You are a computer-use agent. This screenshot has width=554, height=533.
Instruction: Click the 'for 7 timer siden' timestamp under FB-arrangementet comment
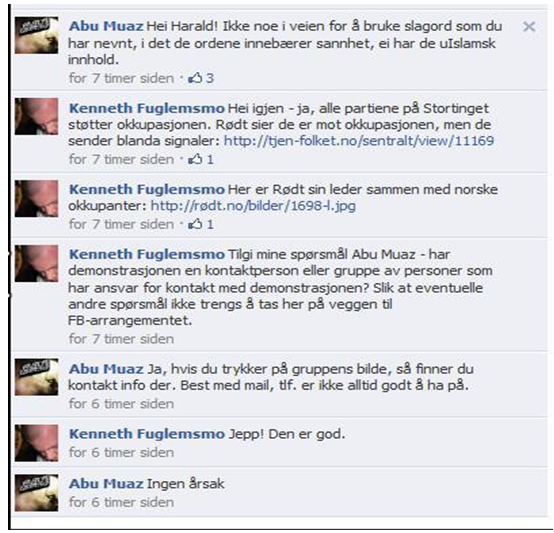(x=121, y=339)
